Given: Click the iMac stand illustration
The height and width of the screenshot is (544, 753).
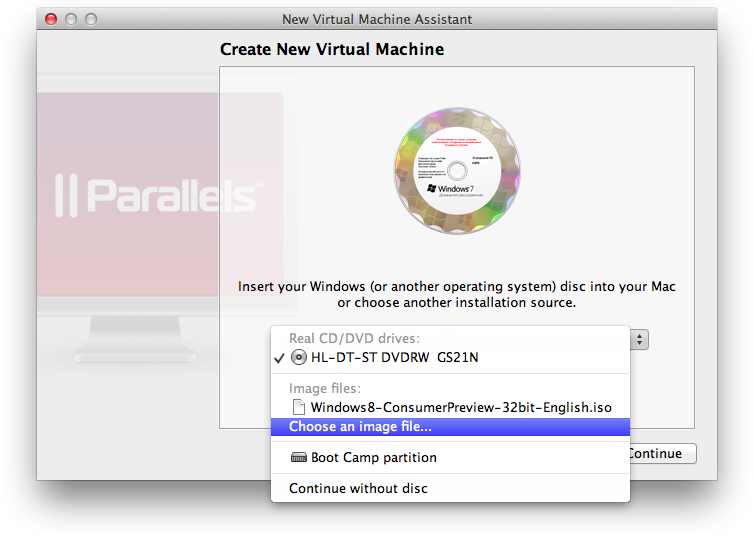Looking at the screenshot, I should 127,340.
